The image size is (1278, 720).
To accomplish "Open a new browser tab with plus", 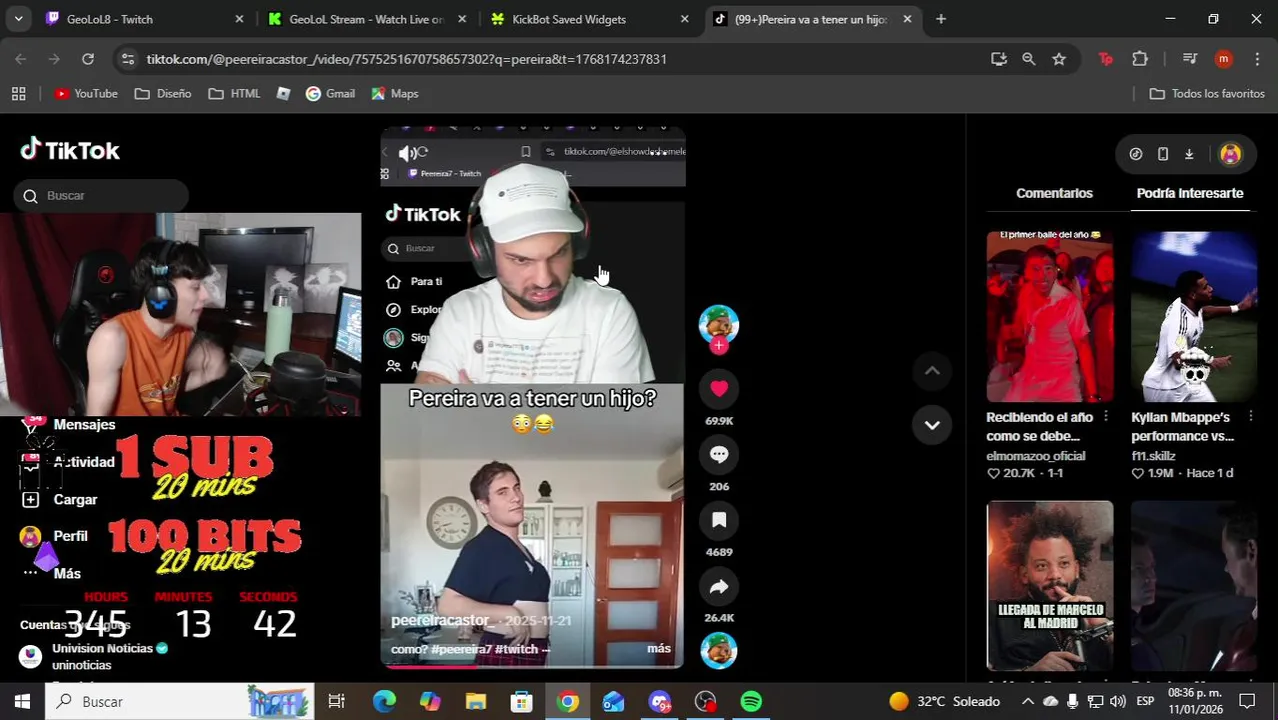I will pyautogui.click(x=941, y=19).
